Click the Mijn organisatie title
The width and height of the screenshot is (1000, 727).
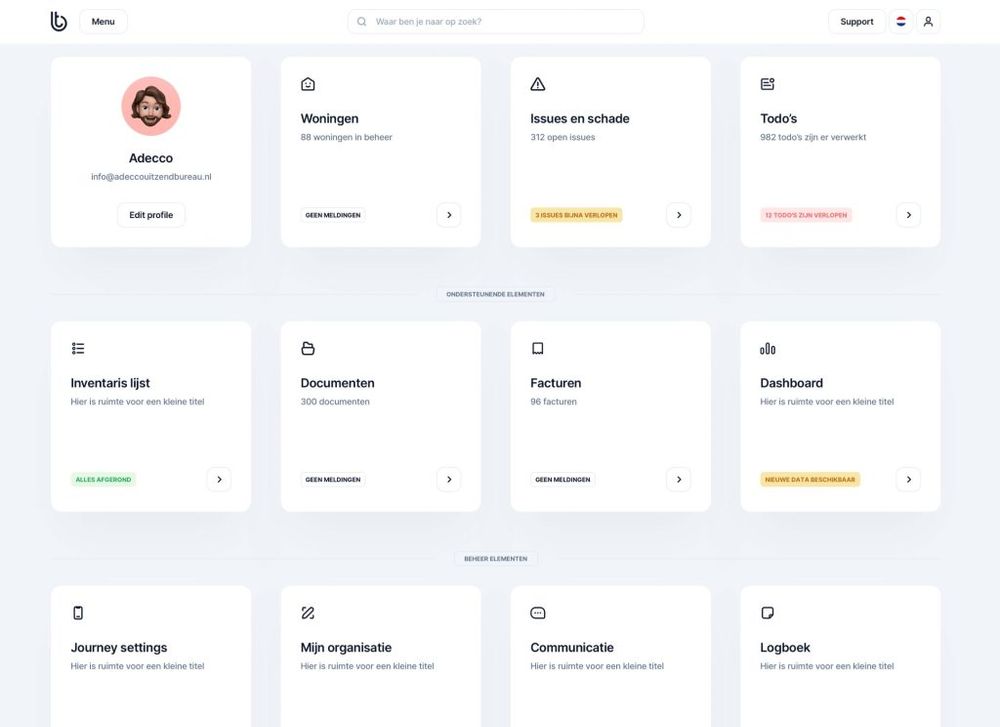coord(346,648)
